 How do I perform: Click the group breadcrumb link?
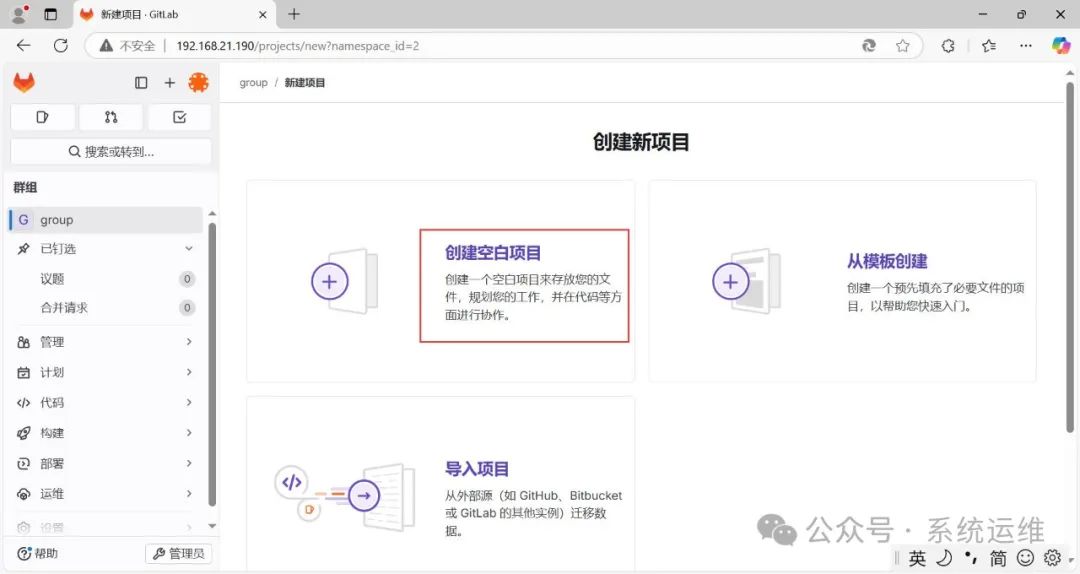point(253,83)
